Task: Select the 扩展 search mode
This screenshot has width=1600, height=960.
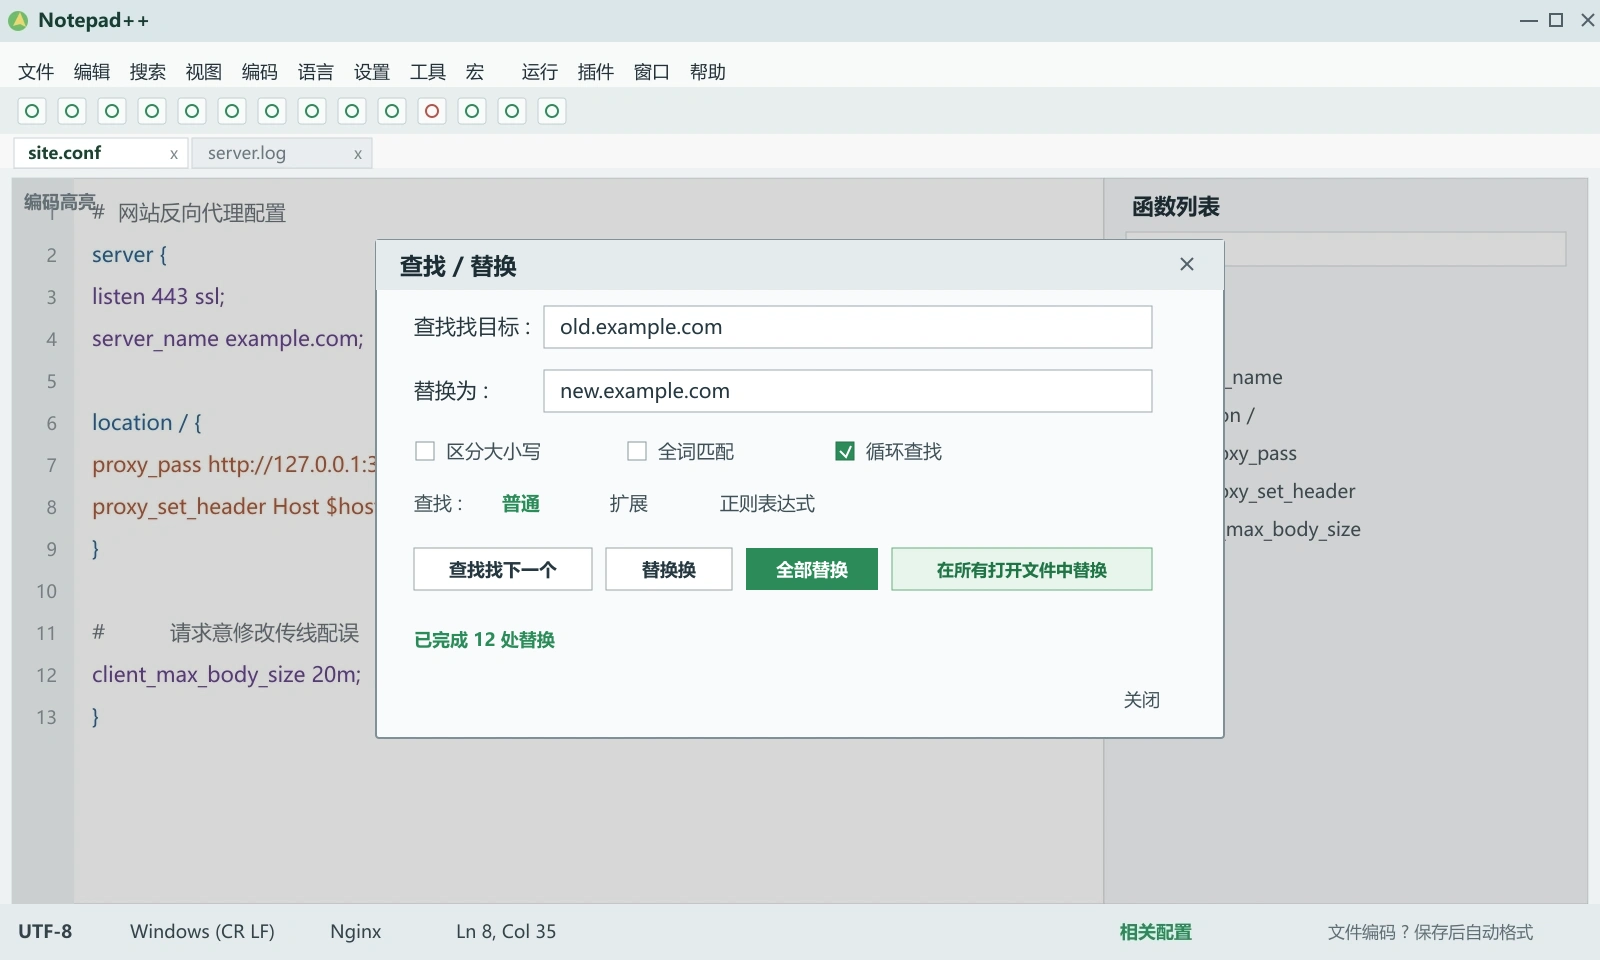Action: click(629, 504)
